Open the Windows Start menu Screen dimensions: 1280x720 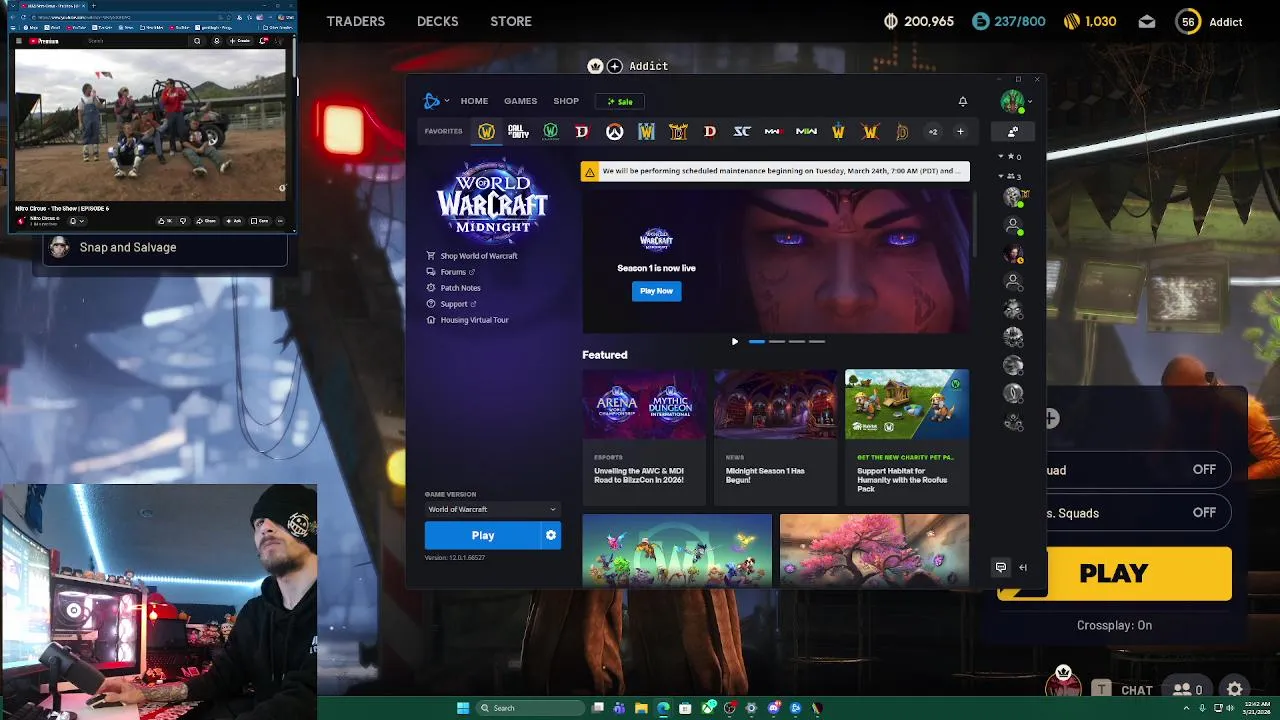click(x=463, y=708)
